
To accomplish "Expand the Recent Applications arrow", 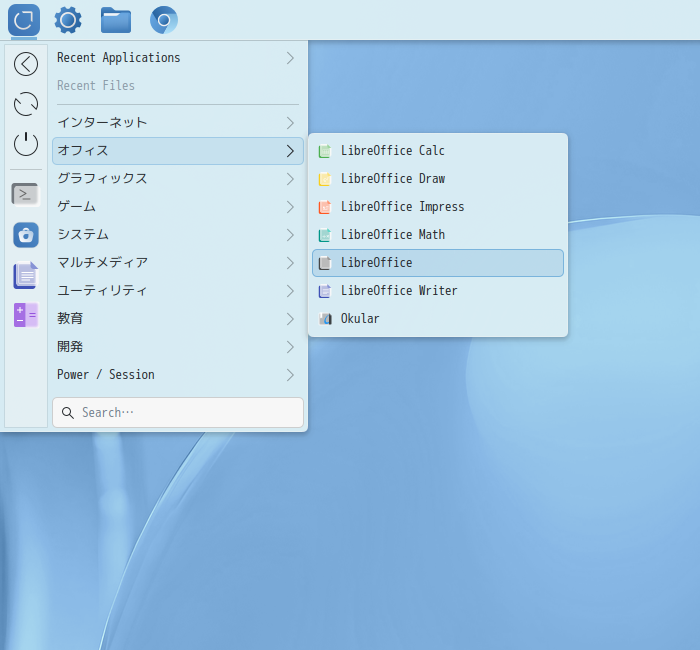I will (x=290, y=58).
